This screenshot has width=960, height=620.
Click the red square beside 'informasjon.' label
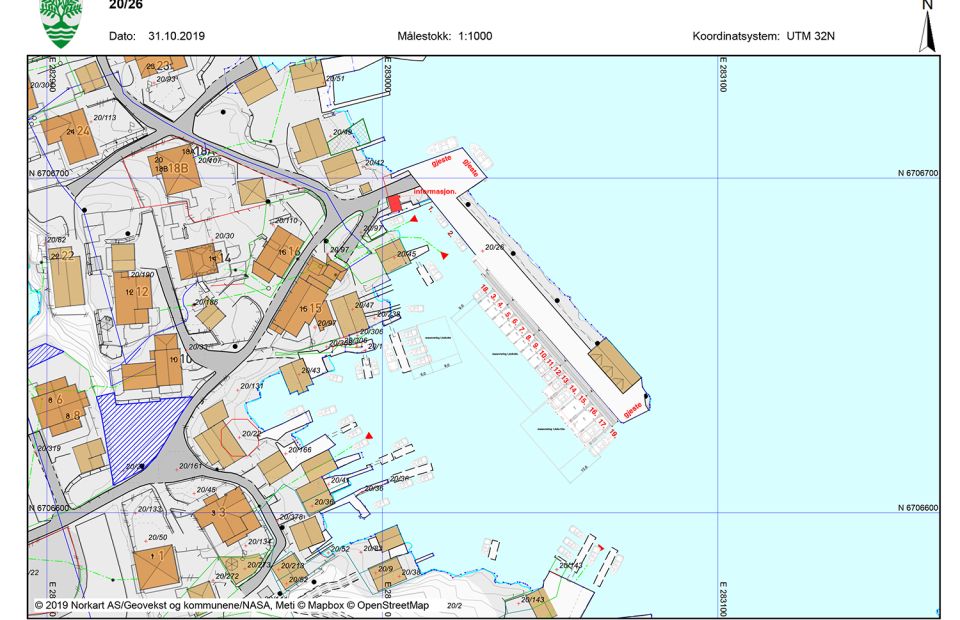(394, 203)
